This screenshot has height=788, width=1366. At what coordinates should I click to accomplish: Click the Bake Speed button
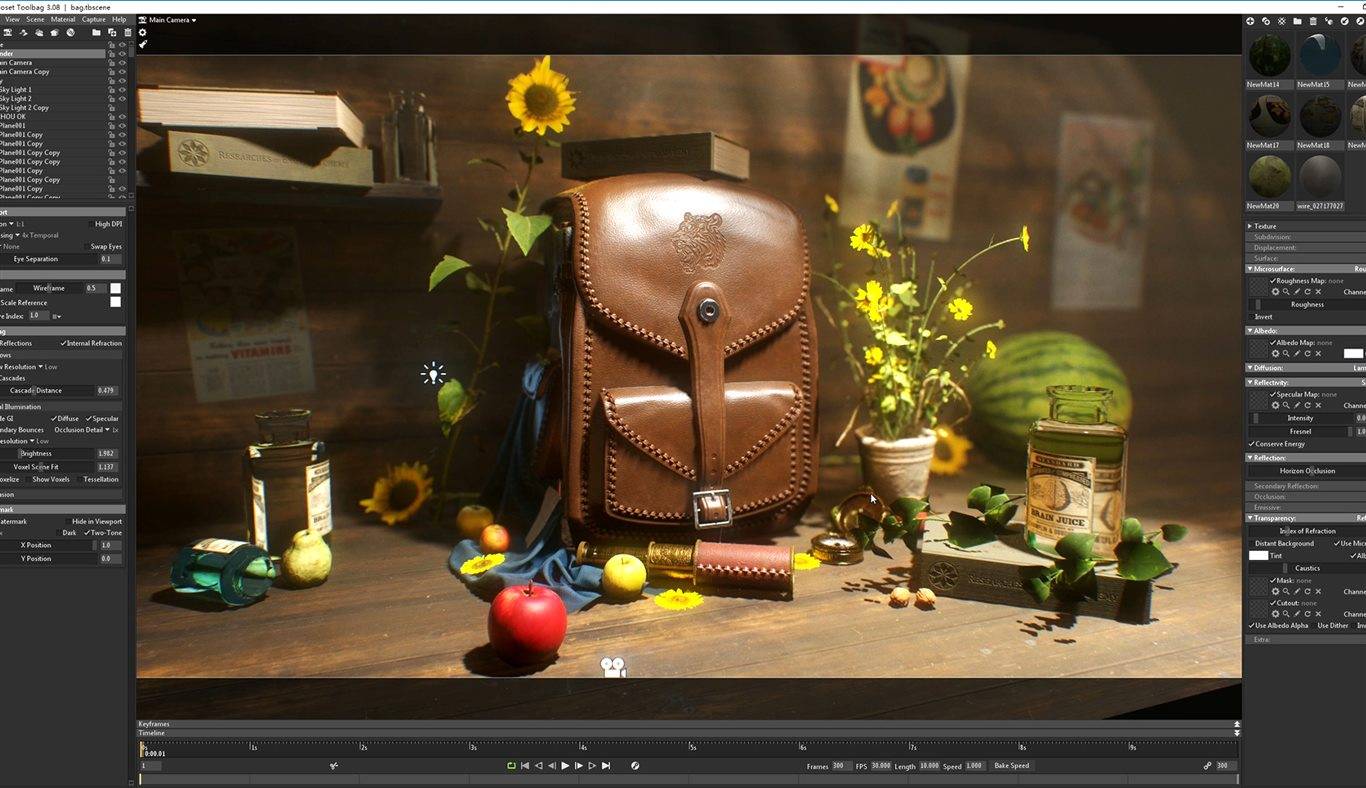pos(1011,766)
